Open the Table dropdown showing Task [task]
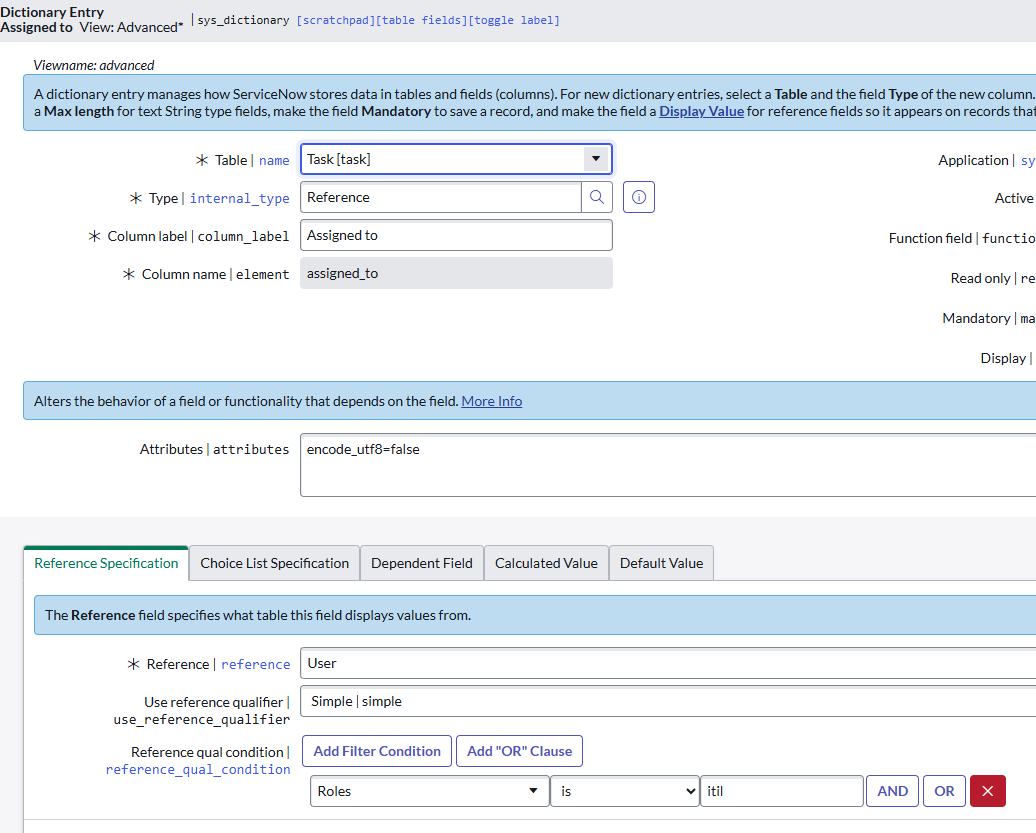Viewport: 1036px width, 833px height. (x=597, y=159)
